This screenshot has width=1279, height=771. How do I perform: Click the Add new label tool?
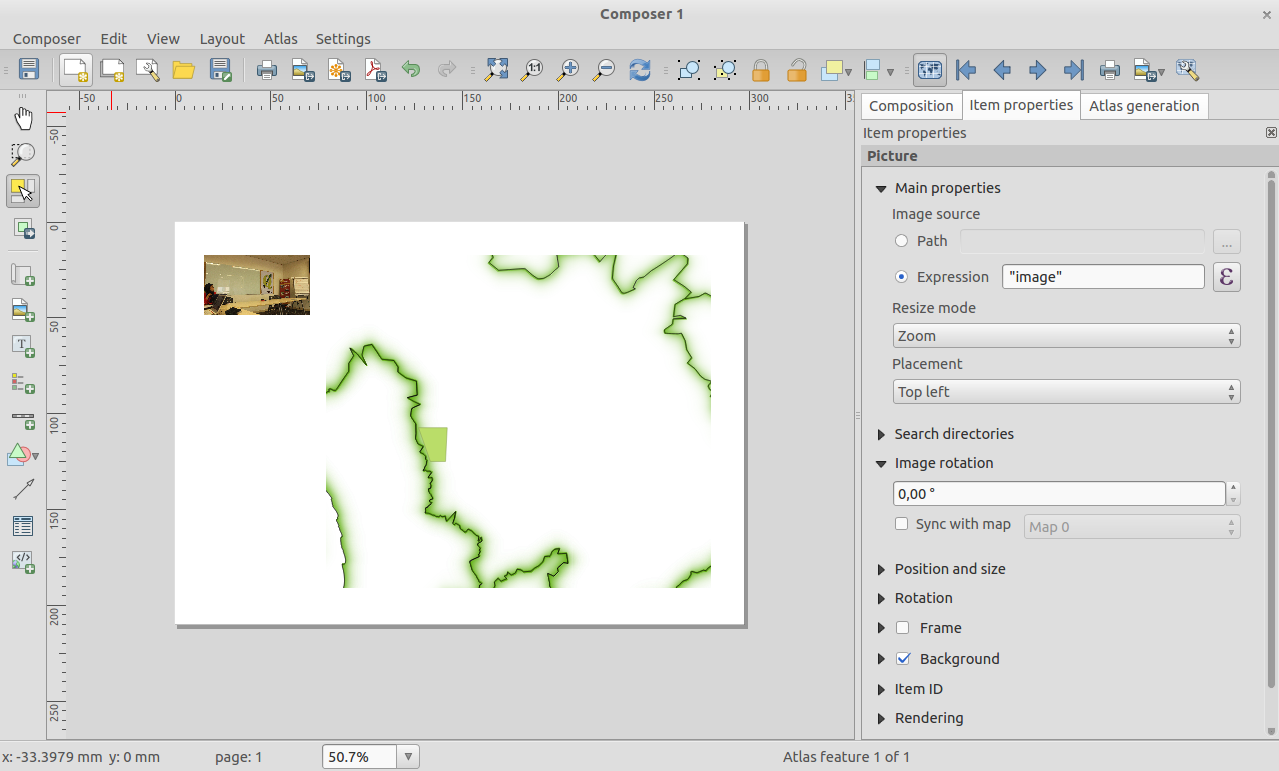tap(23, 346)
